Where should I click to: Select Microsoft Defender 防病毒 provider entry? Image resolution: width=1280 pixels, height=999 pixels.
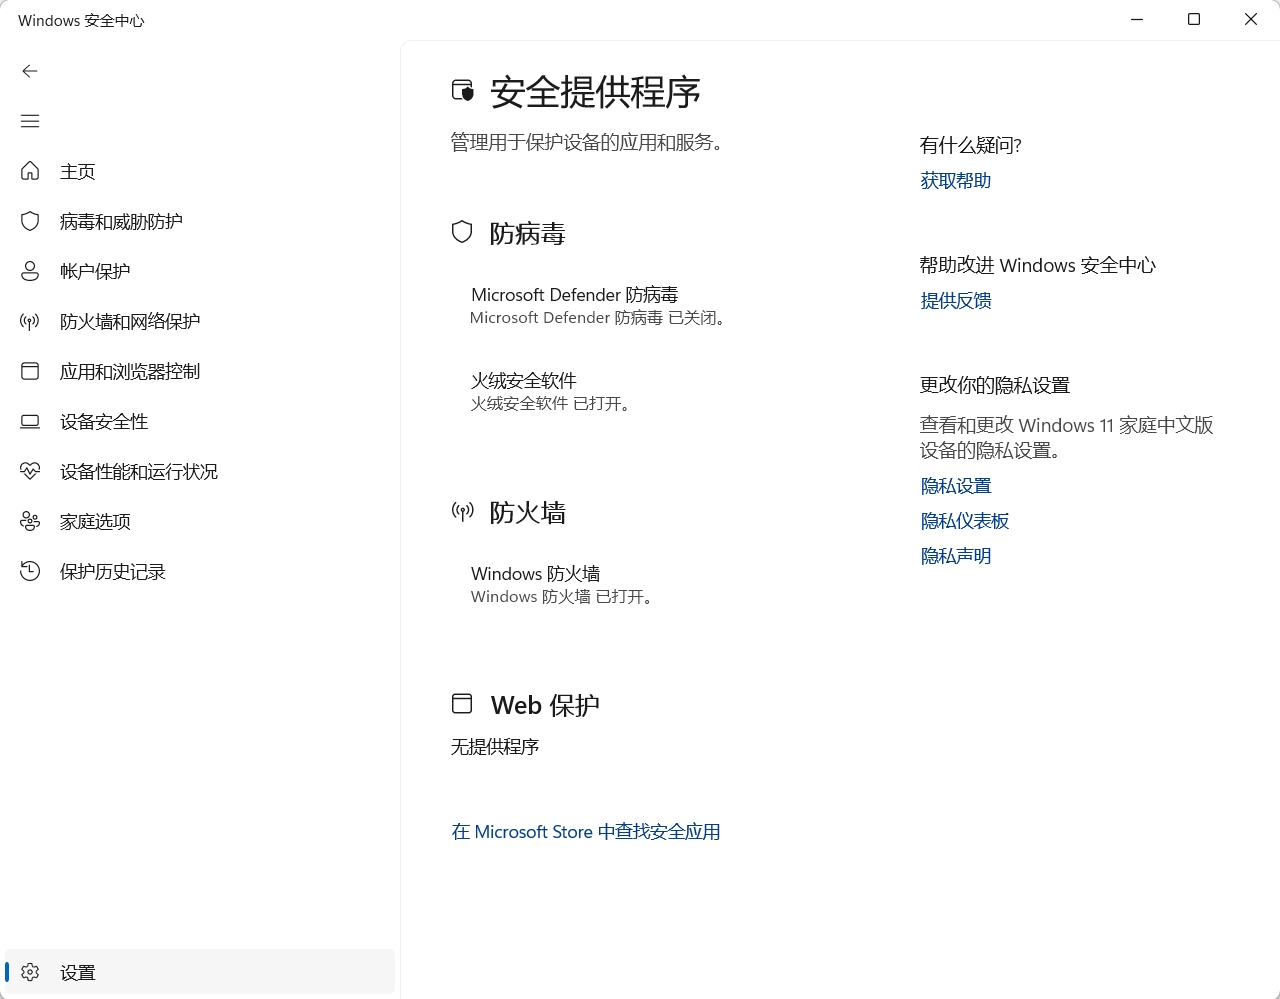coord(574,295)
